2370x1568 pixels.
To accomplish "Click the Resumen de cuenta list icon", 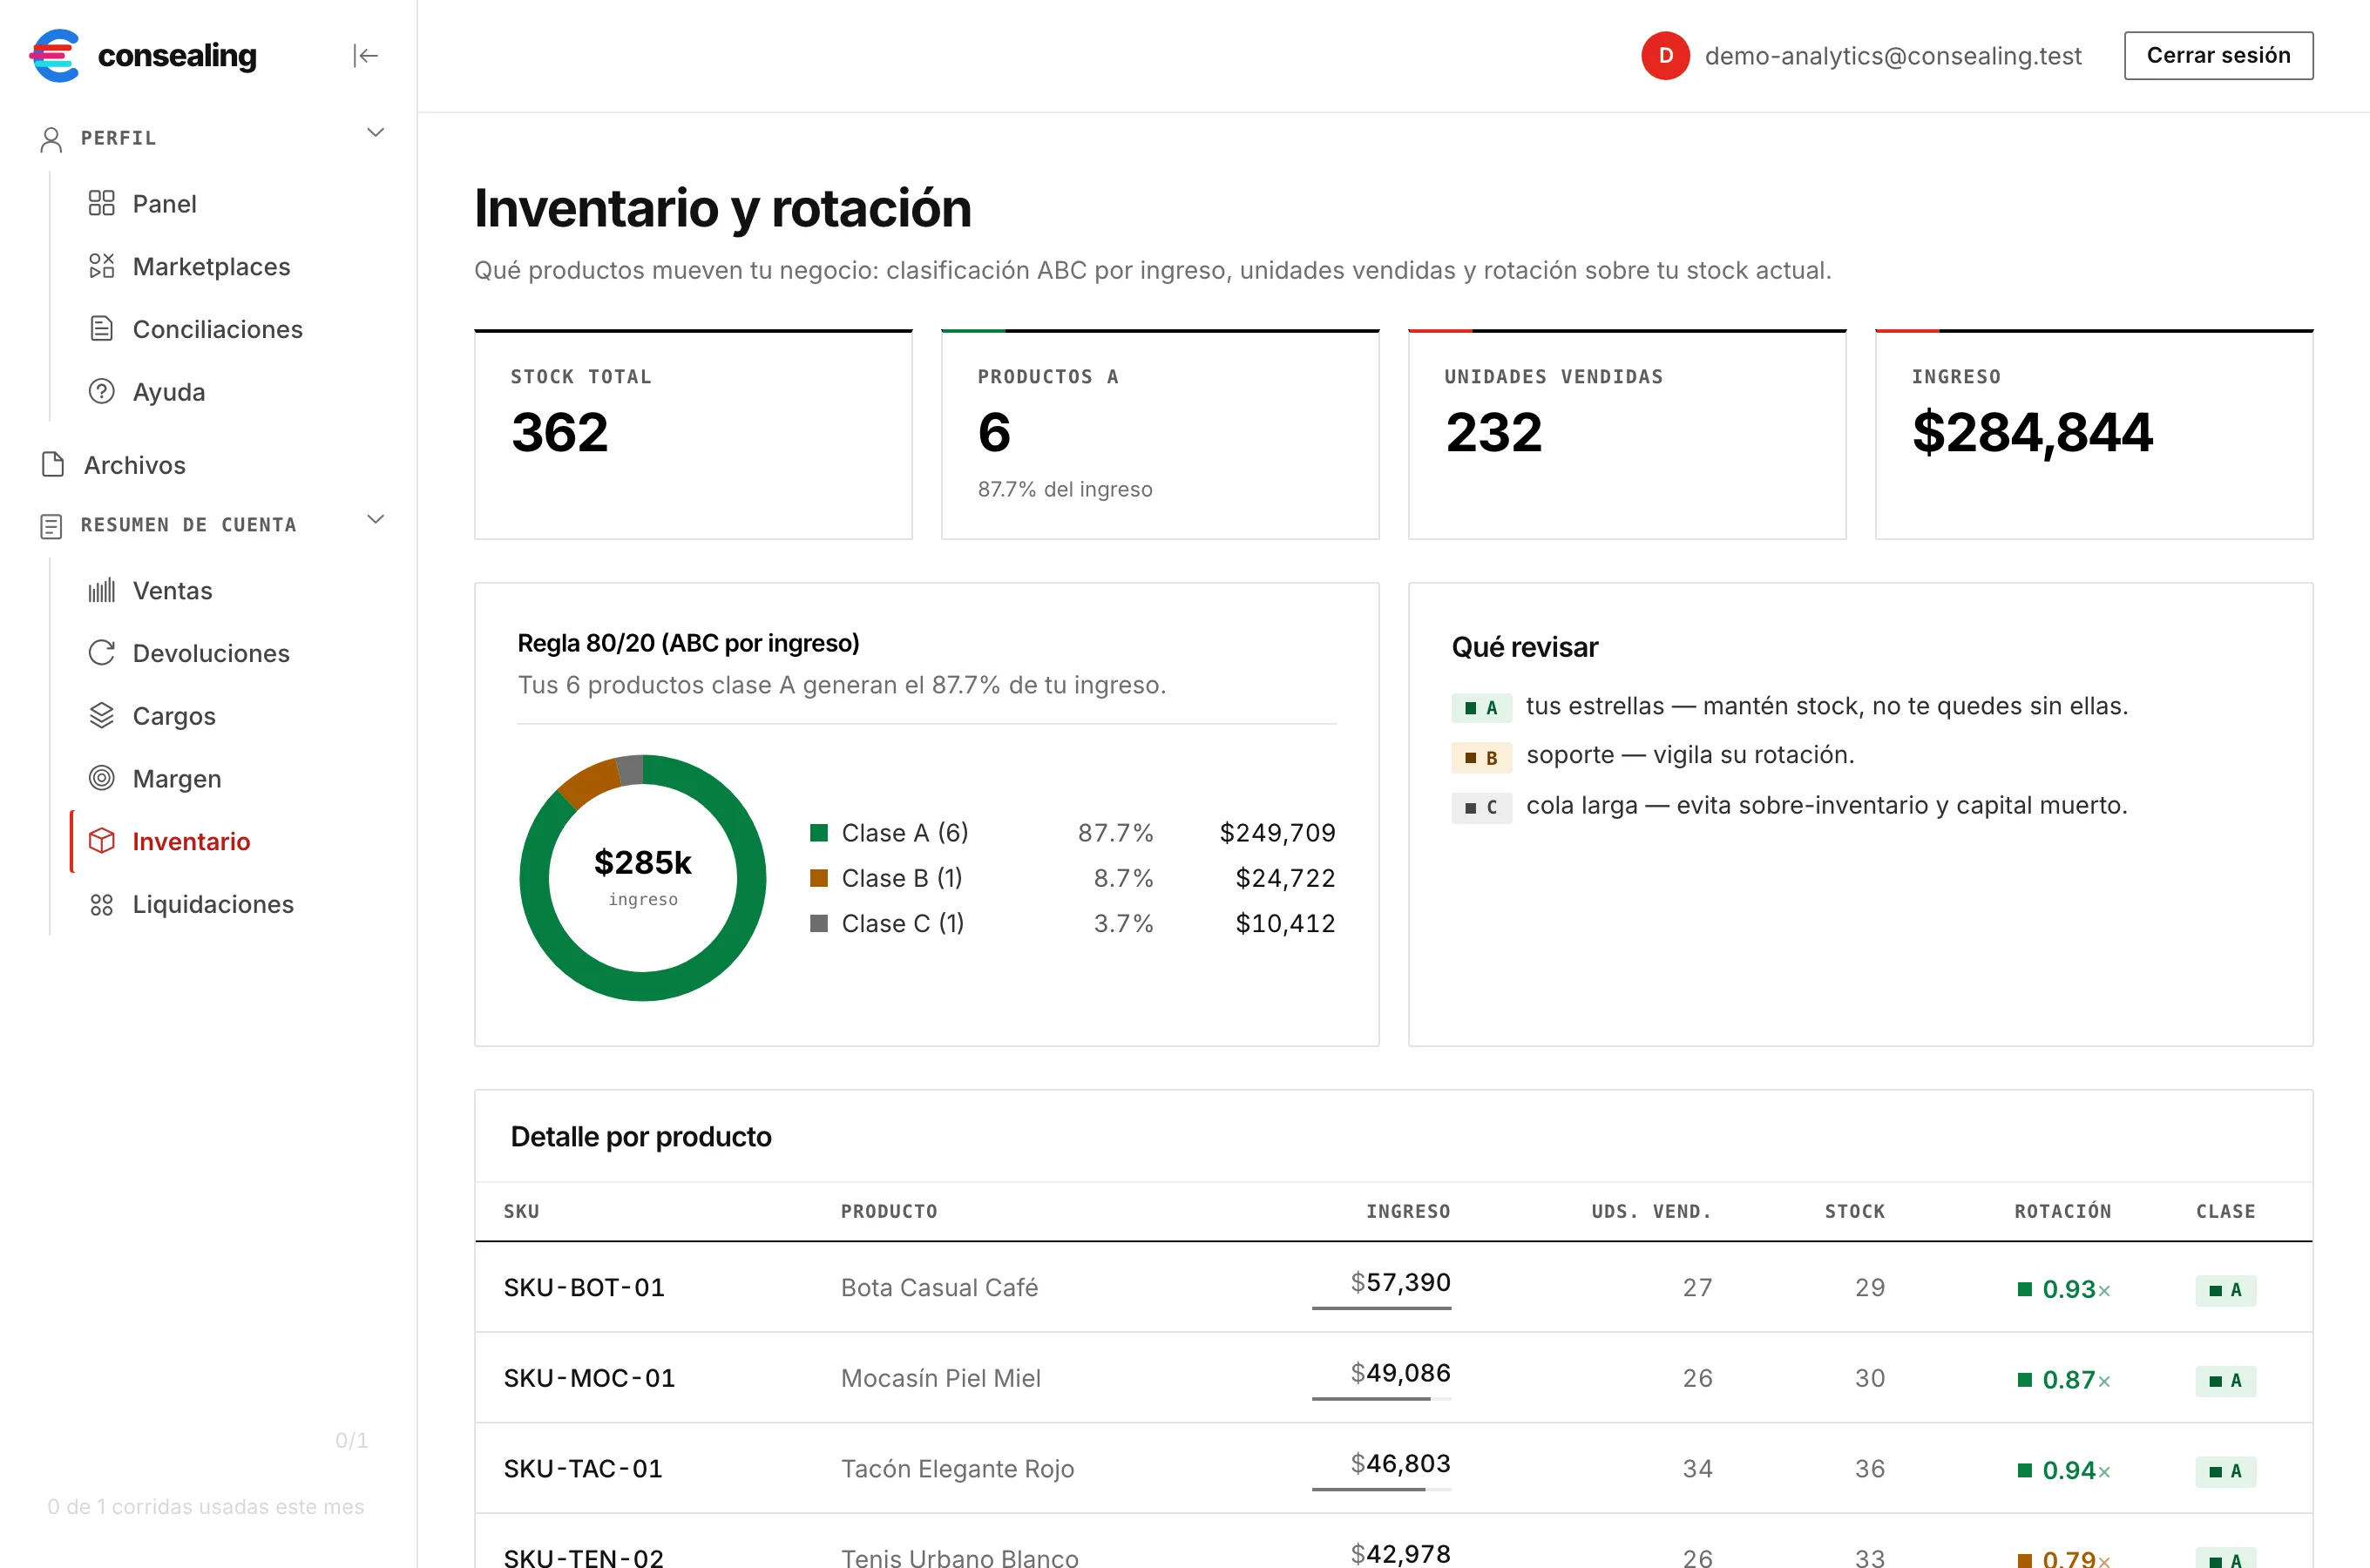I will [51, 526].
